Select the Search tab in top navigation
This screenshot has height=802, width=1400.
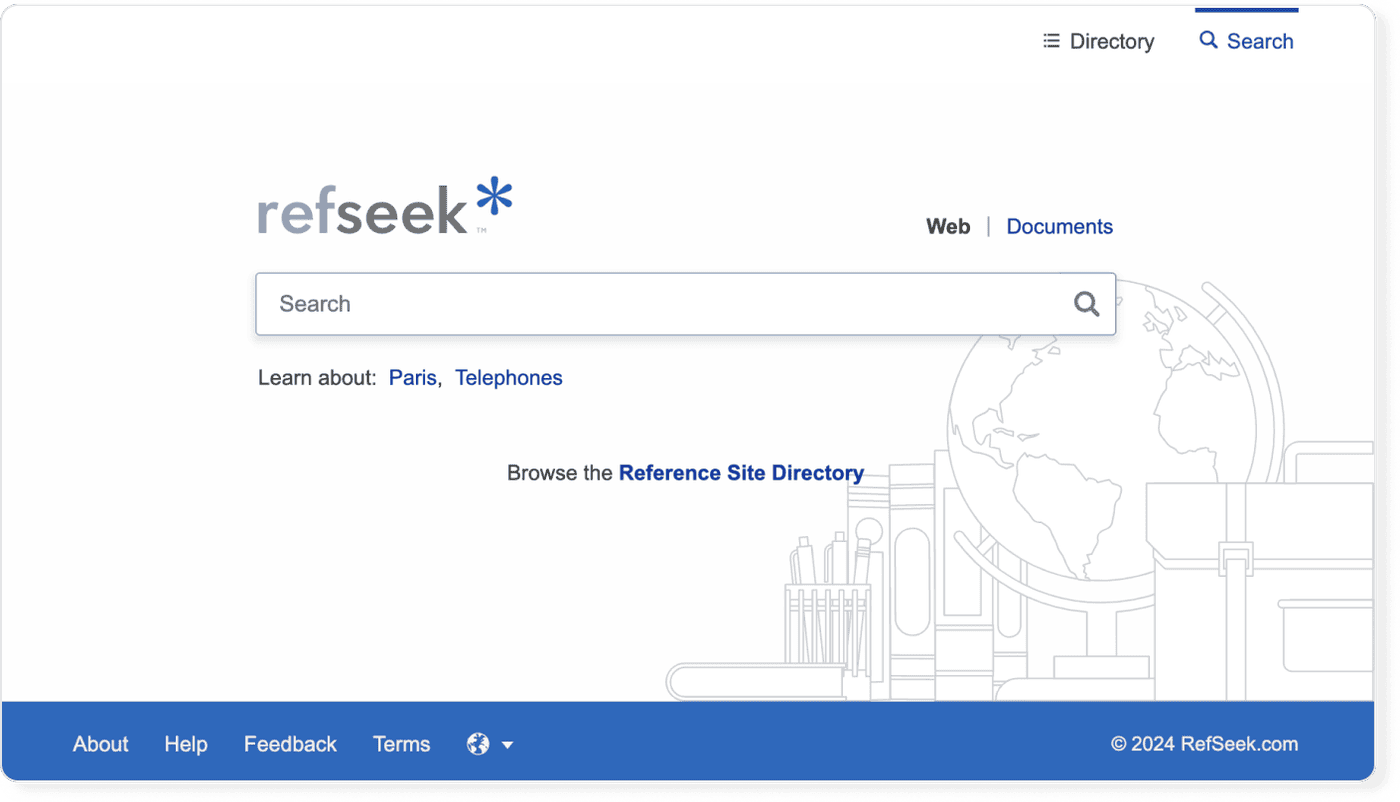[1246, 41]
